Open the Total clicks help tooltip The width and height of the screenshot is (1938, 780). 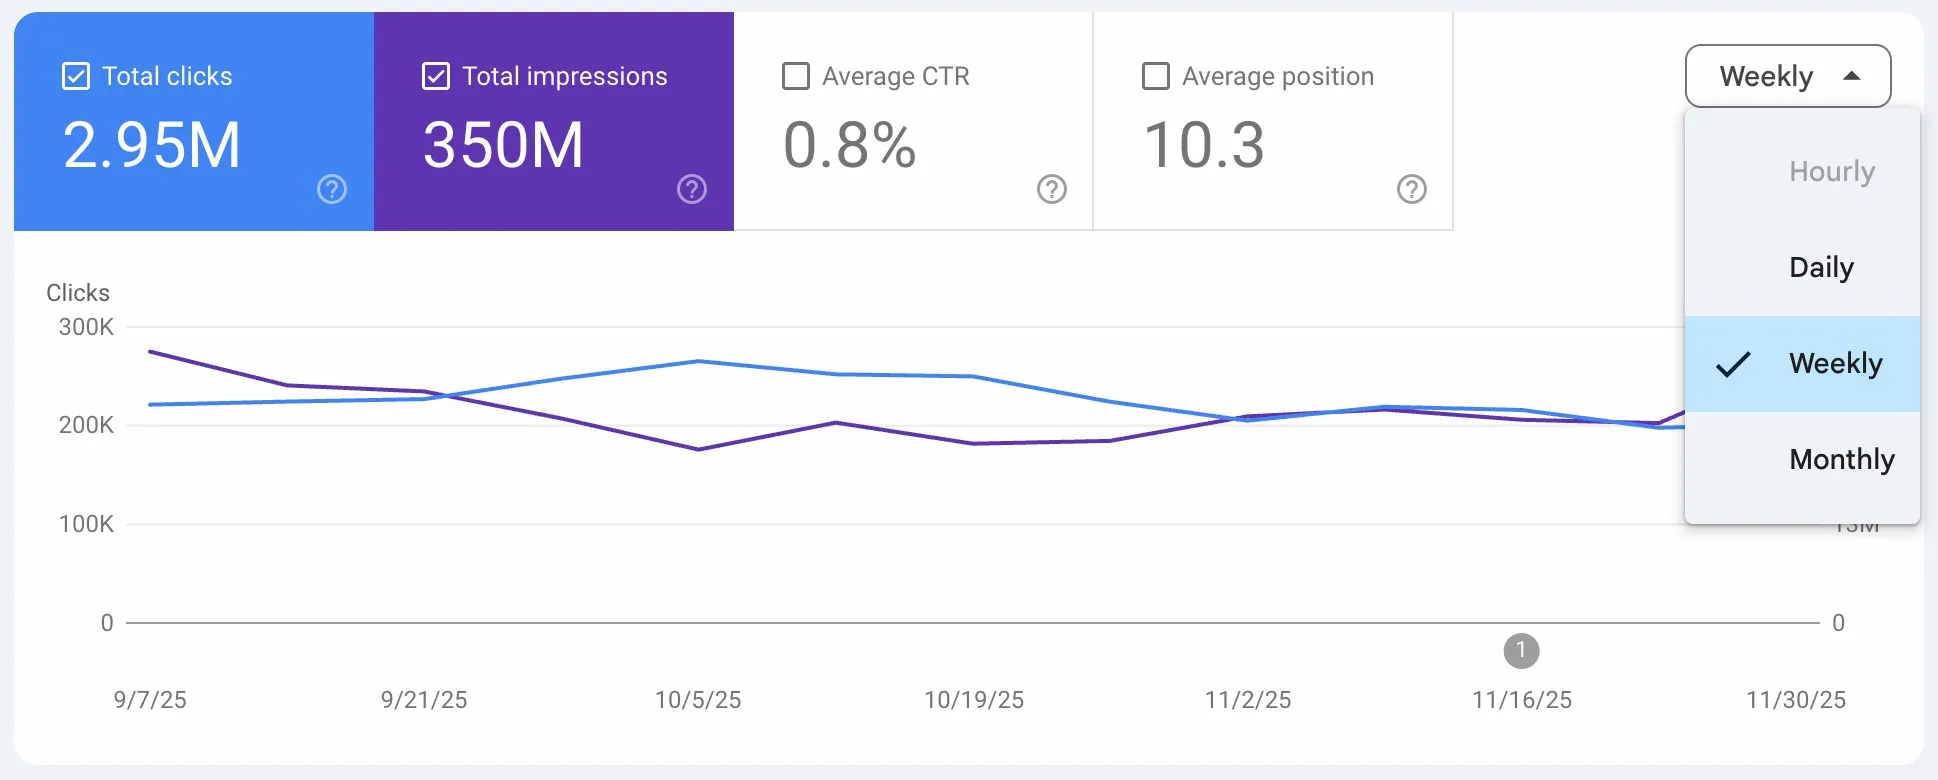click(x=331, y=188)
